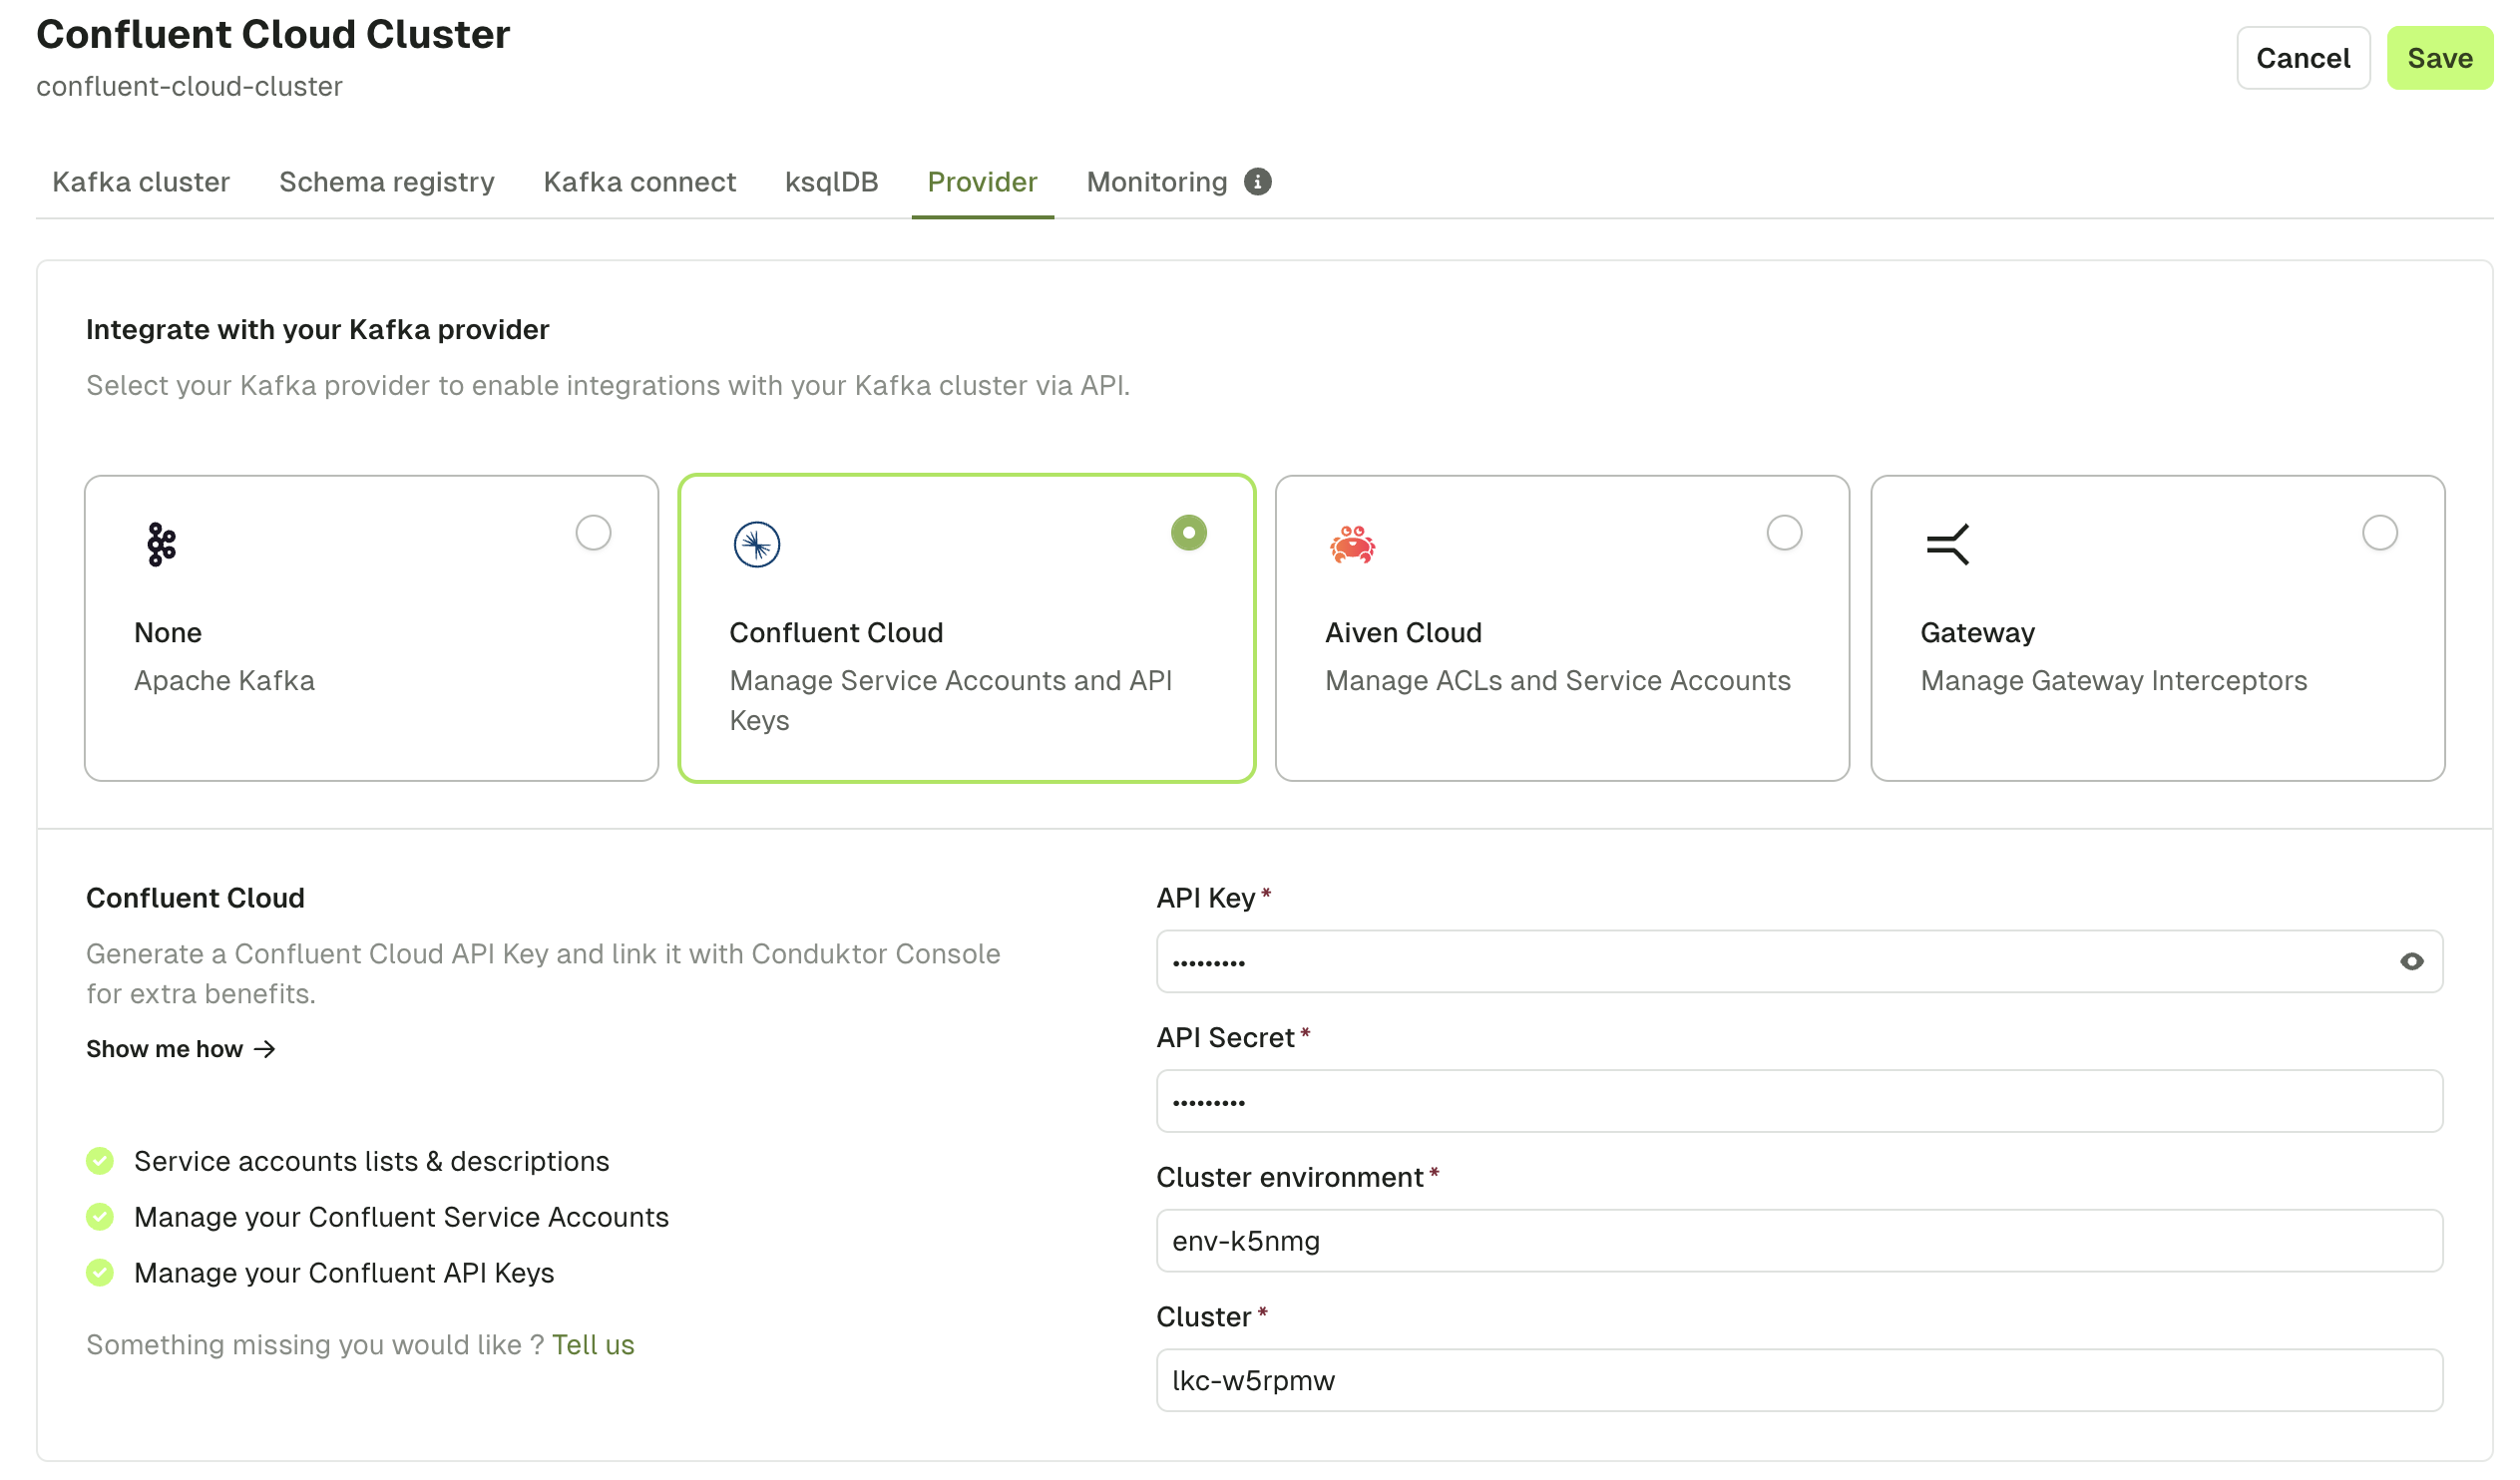Switch to the Monitoring tab

point(1156,182)
